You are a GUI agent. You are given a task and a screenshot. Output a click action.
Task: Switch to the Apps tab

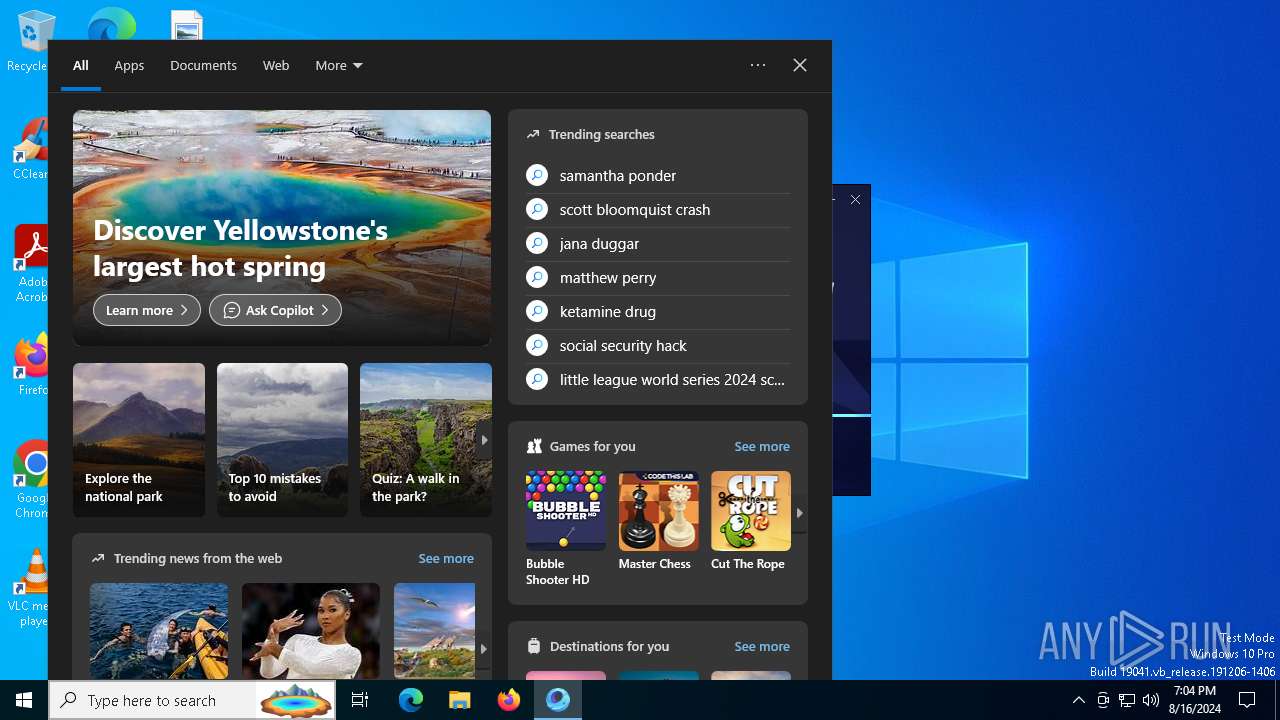click(x=129, y=65)
